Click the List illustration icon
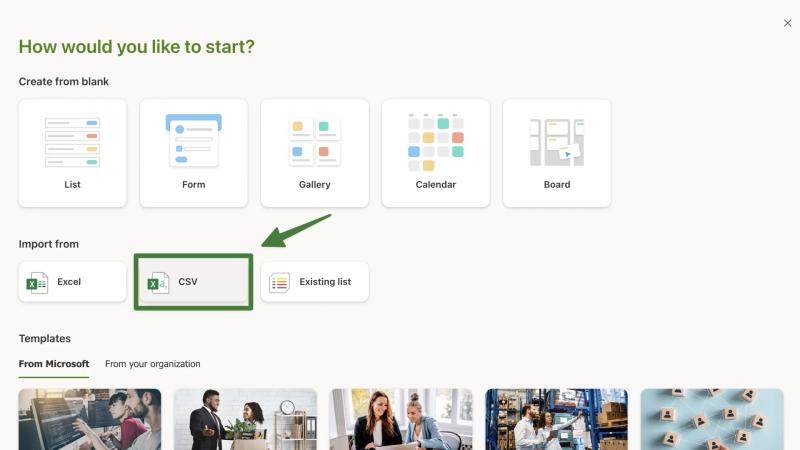The height and width of the screenshot is (450, 800). (72, 142)
